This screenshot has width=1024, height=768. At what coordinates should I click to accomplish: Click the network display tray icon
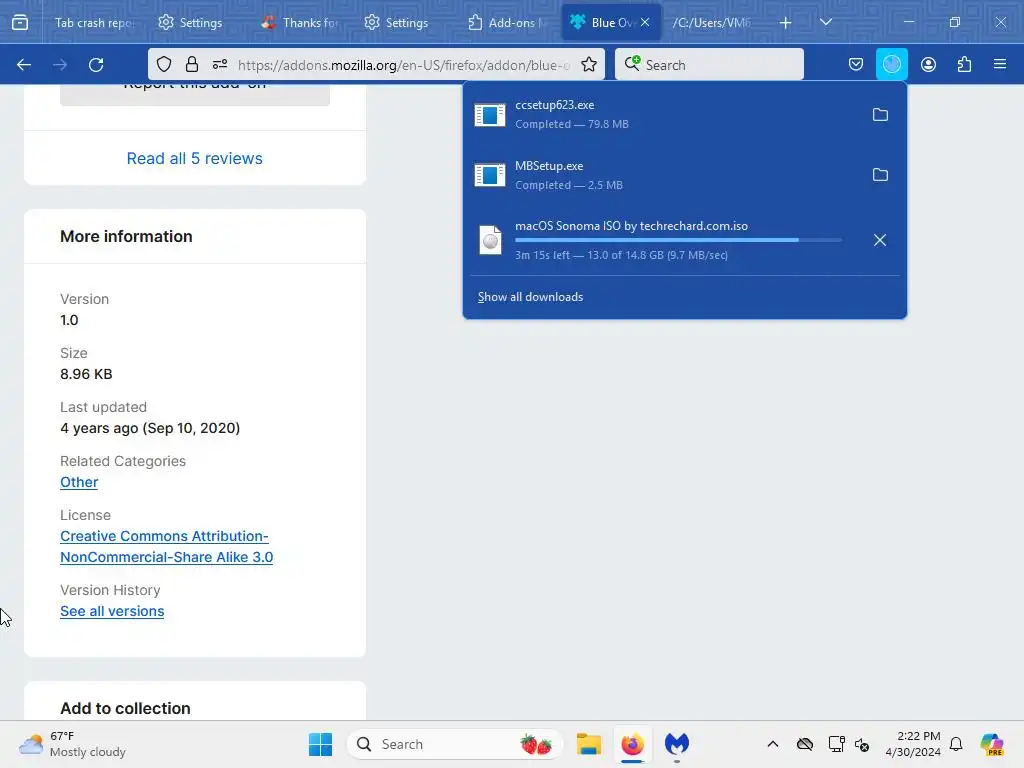837,744
